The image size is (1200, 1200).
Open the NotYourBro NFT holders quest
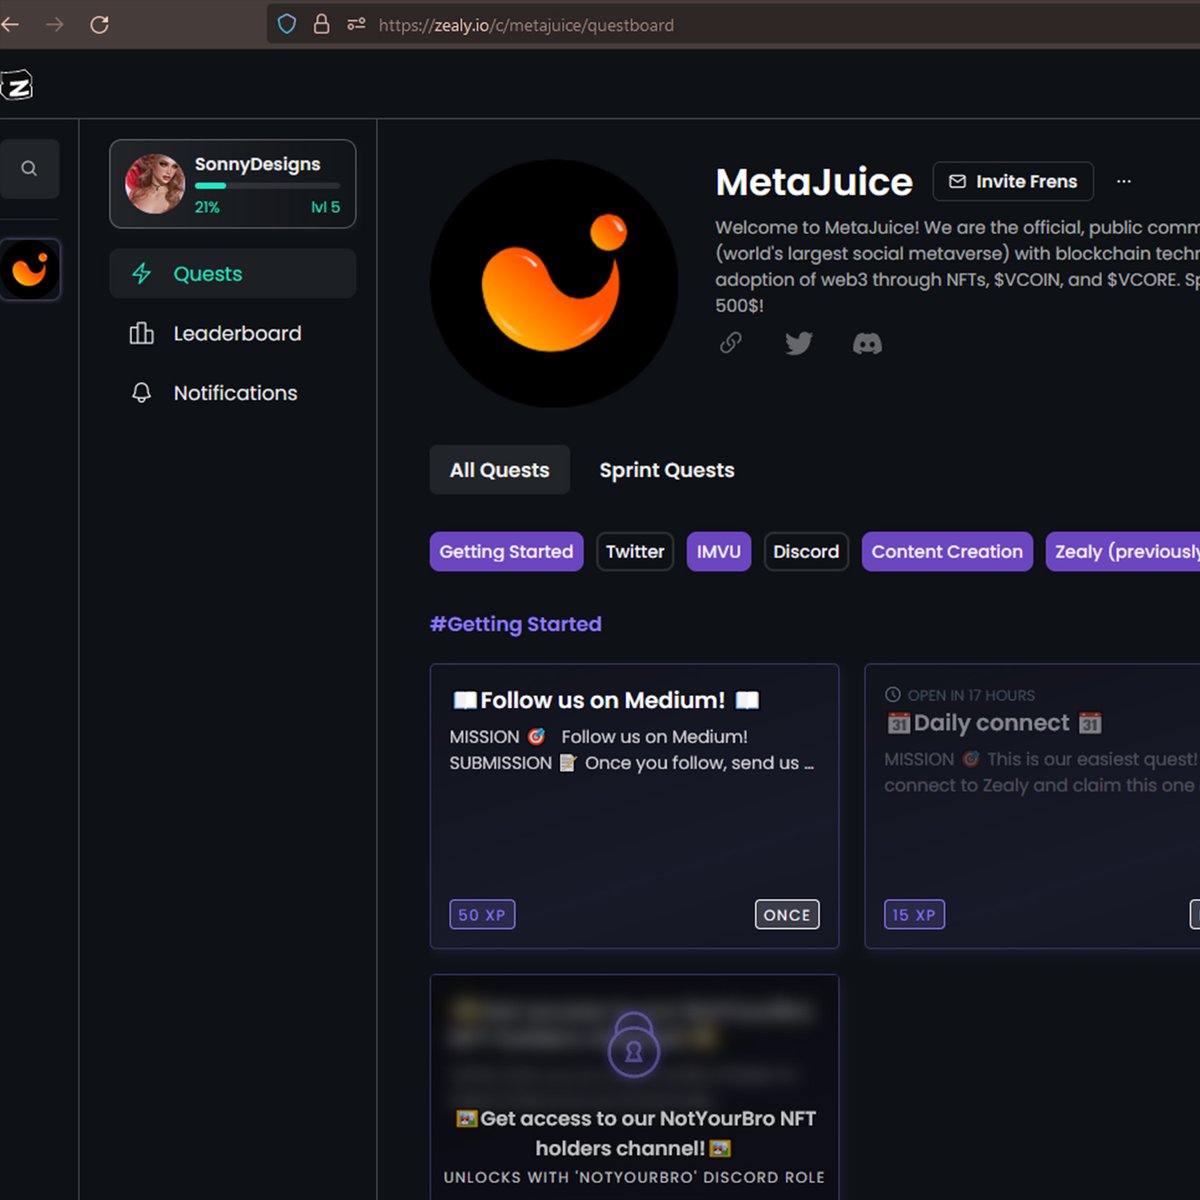pos(635,1087)
